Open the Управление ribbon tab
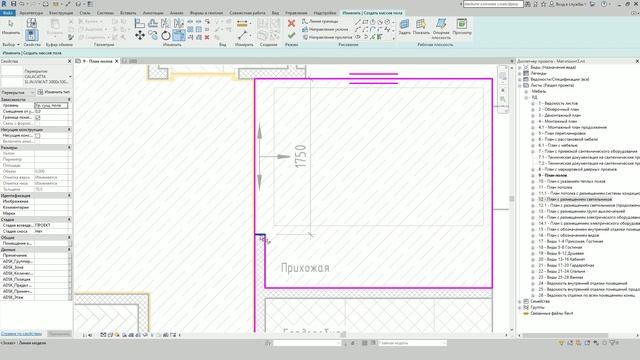Image resolution: width=640 pixels, height=360 pixels. point(296,13)
